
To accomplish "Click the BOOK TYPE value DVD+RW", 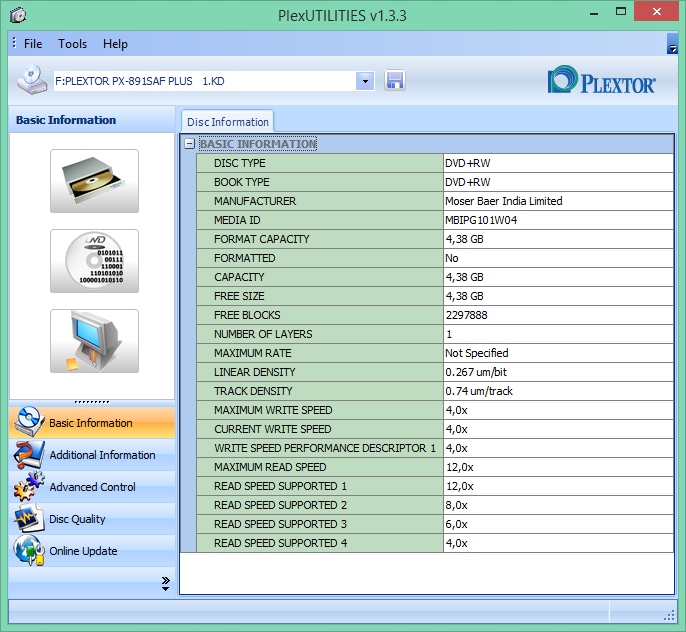I will click(x=468, y=182).
